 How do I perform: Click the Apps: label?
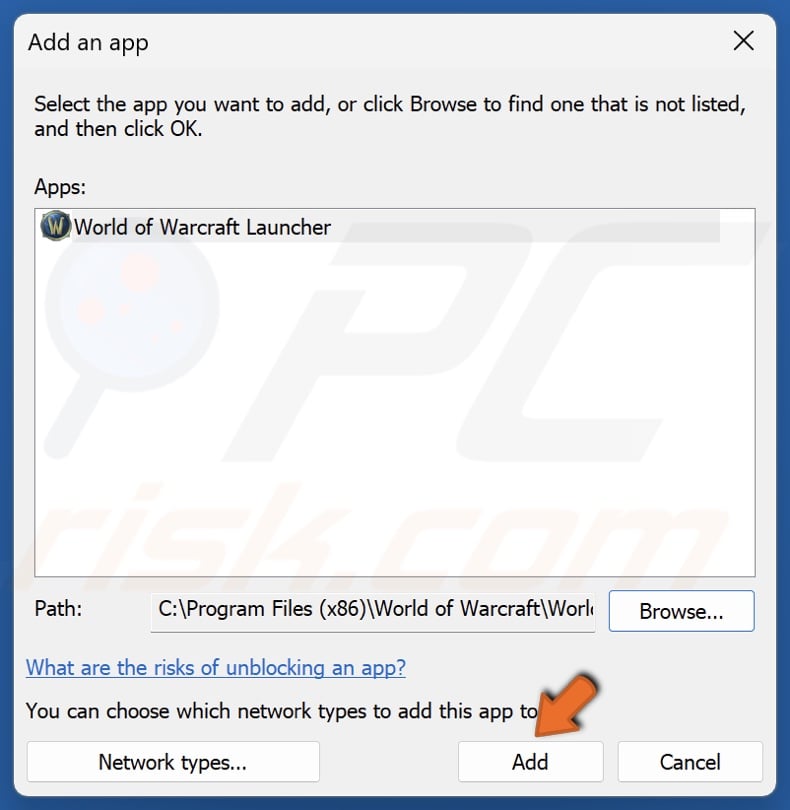[x=60, y=186]
